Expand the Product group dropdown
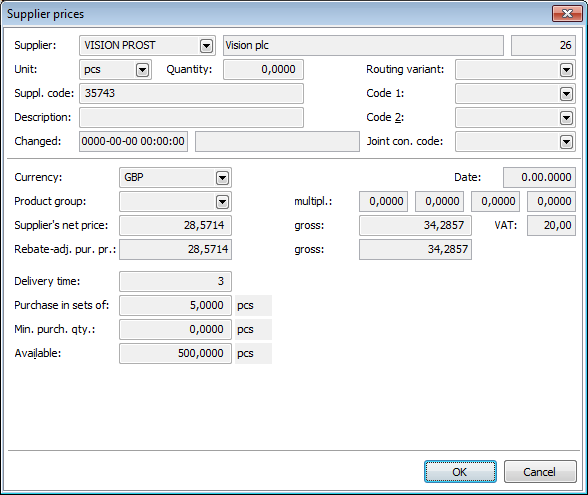The width and height of the screenshot is (588, 495). pos(222,202)
